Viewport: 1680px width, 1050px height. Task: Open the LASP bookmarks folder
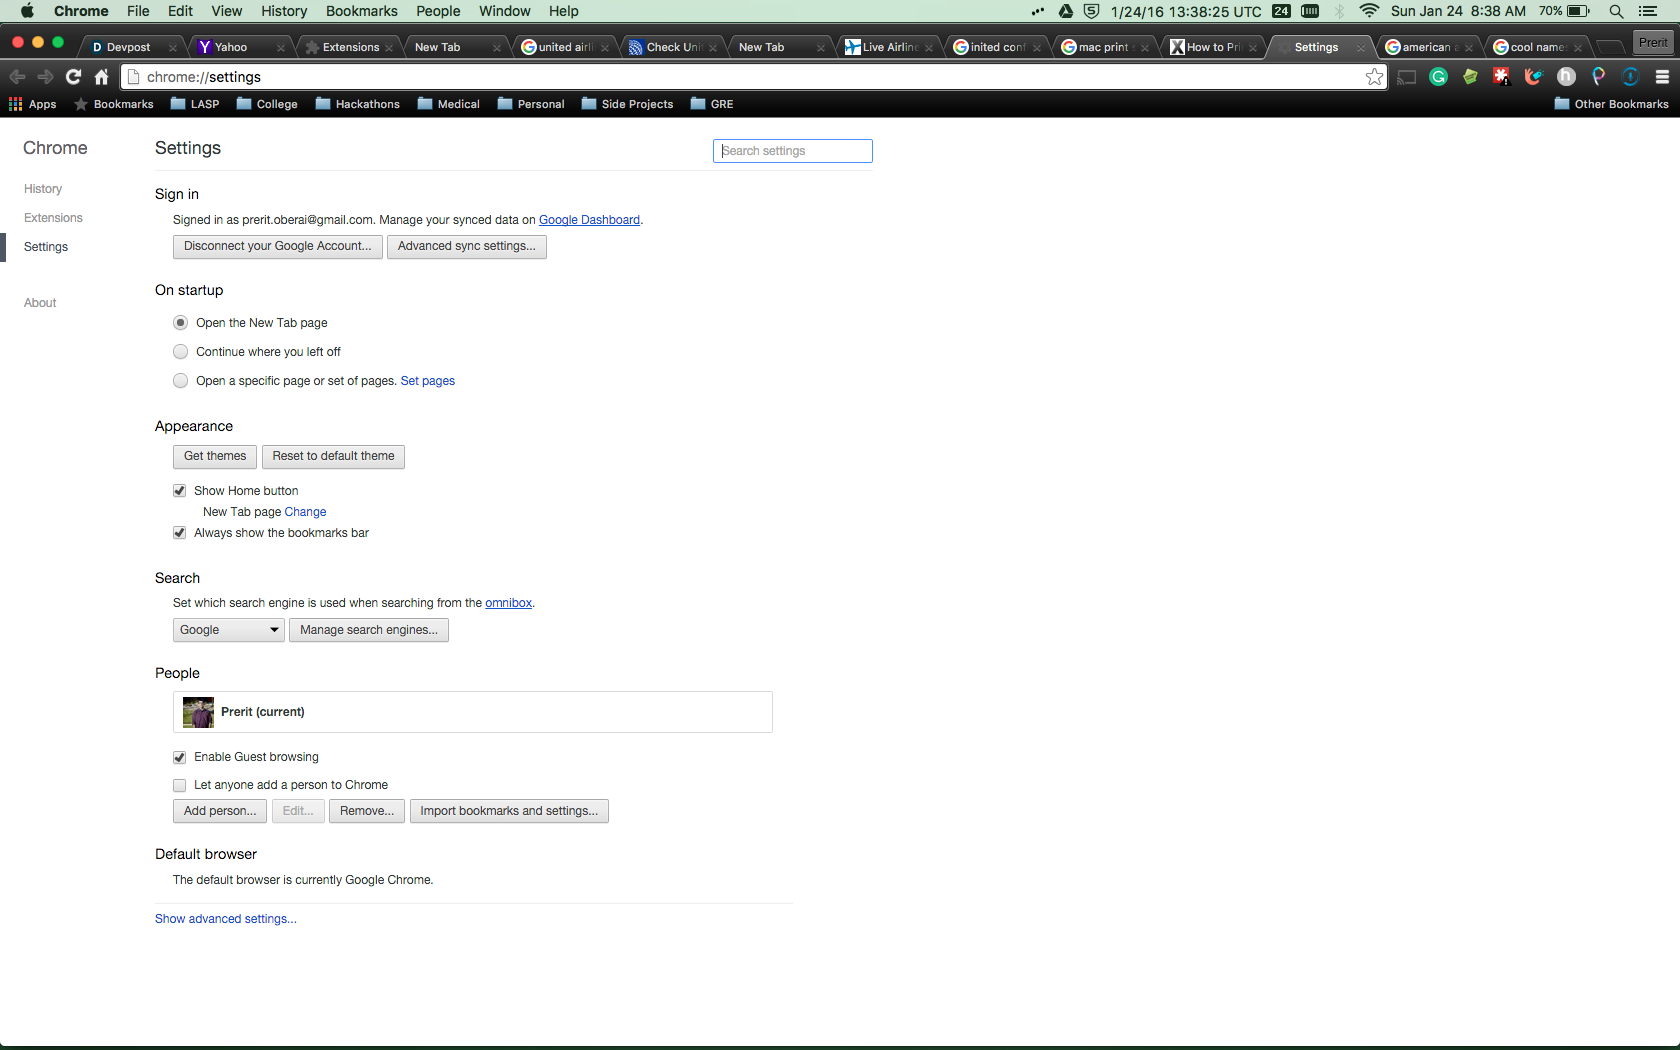(x=195, y=104)
